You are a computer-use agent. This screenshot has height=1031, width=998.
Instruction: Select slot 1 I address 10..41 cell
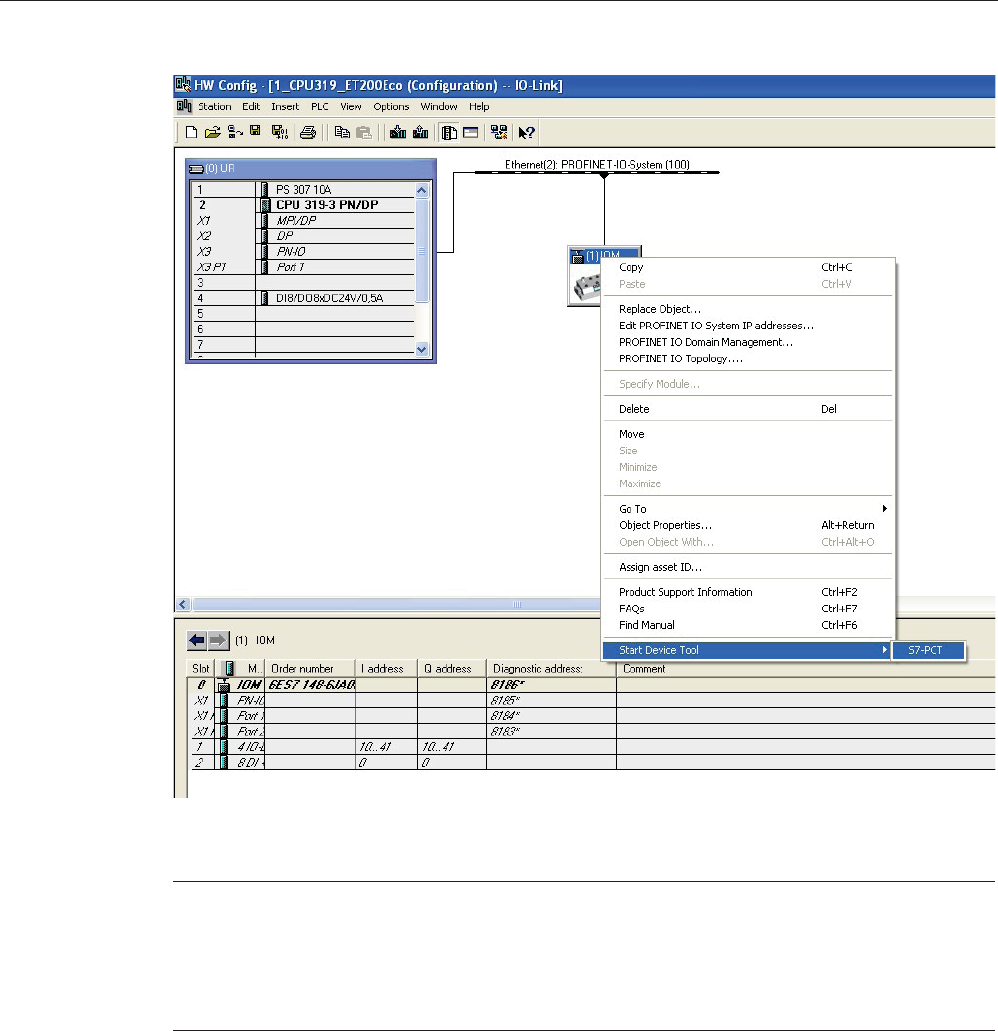386,747
